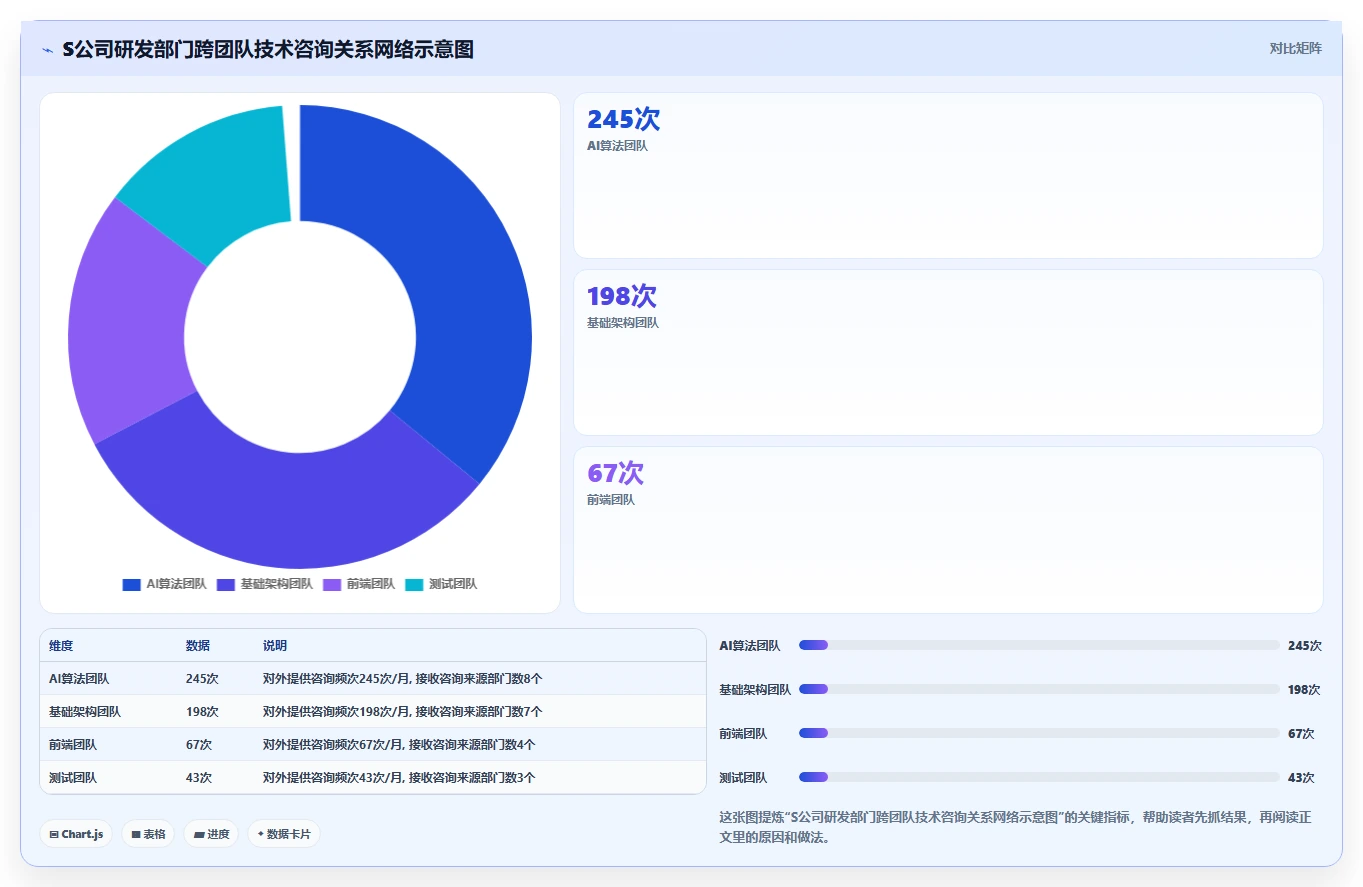This screenshot has width=1363, height=887.
Task: Click the 前端团队 progress bar
Action: click(x=1039, y=733)
